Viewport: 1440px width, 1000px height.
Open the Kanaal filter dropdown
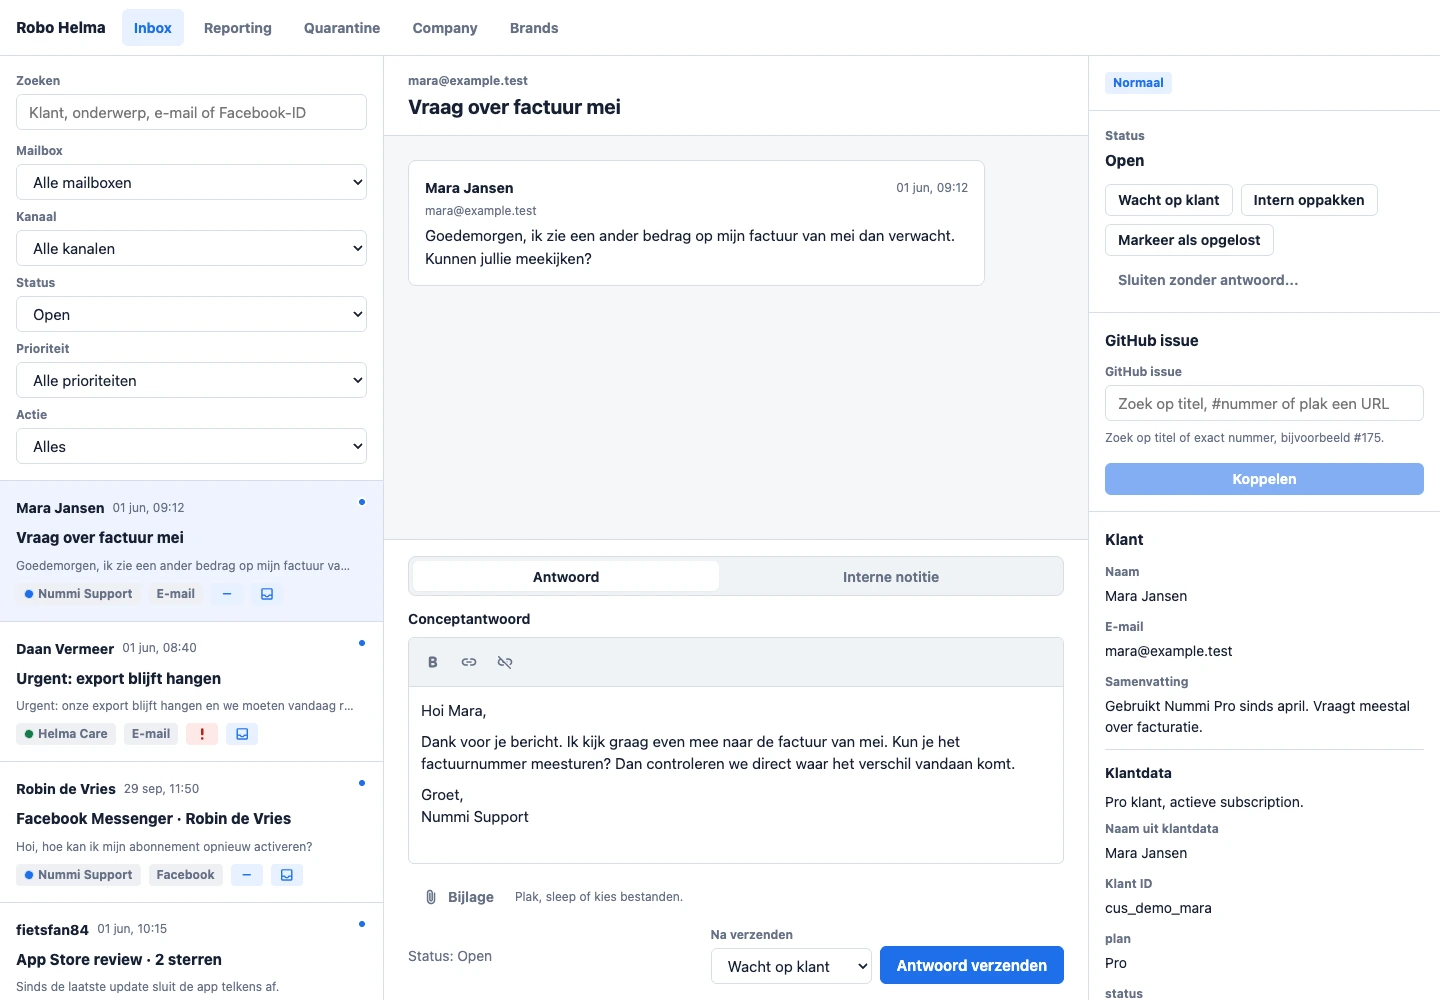point(191,249)
